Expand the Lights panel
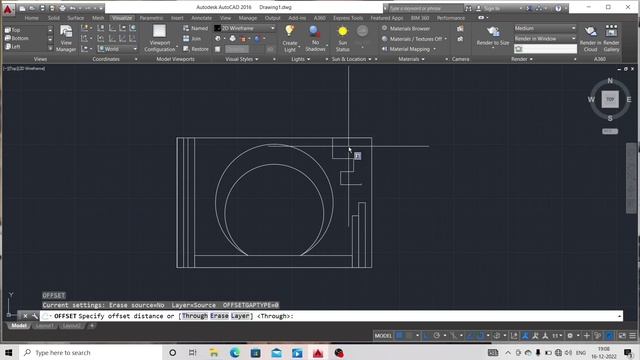Viewport: 640px width, 360px height. pyautogui.click(x=300, y=59)
